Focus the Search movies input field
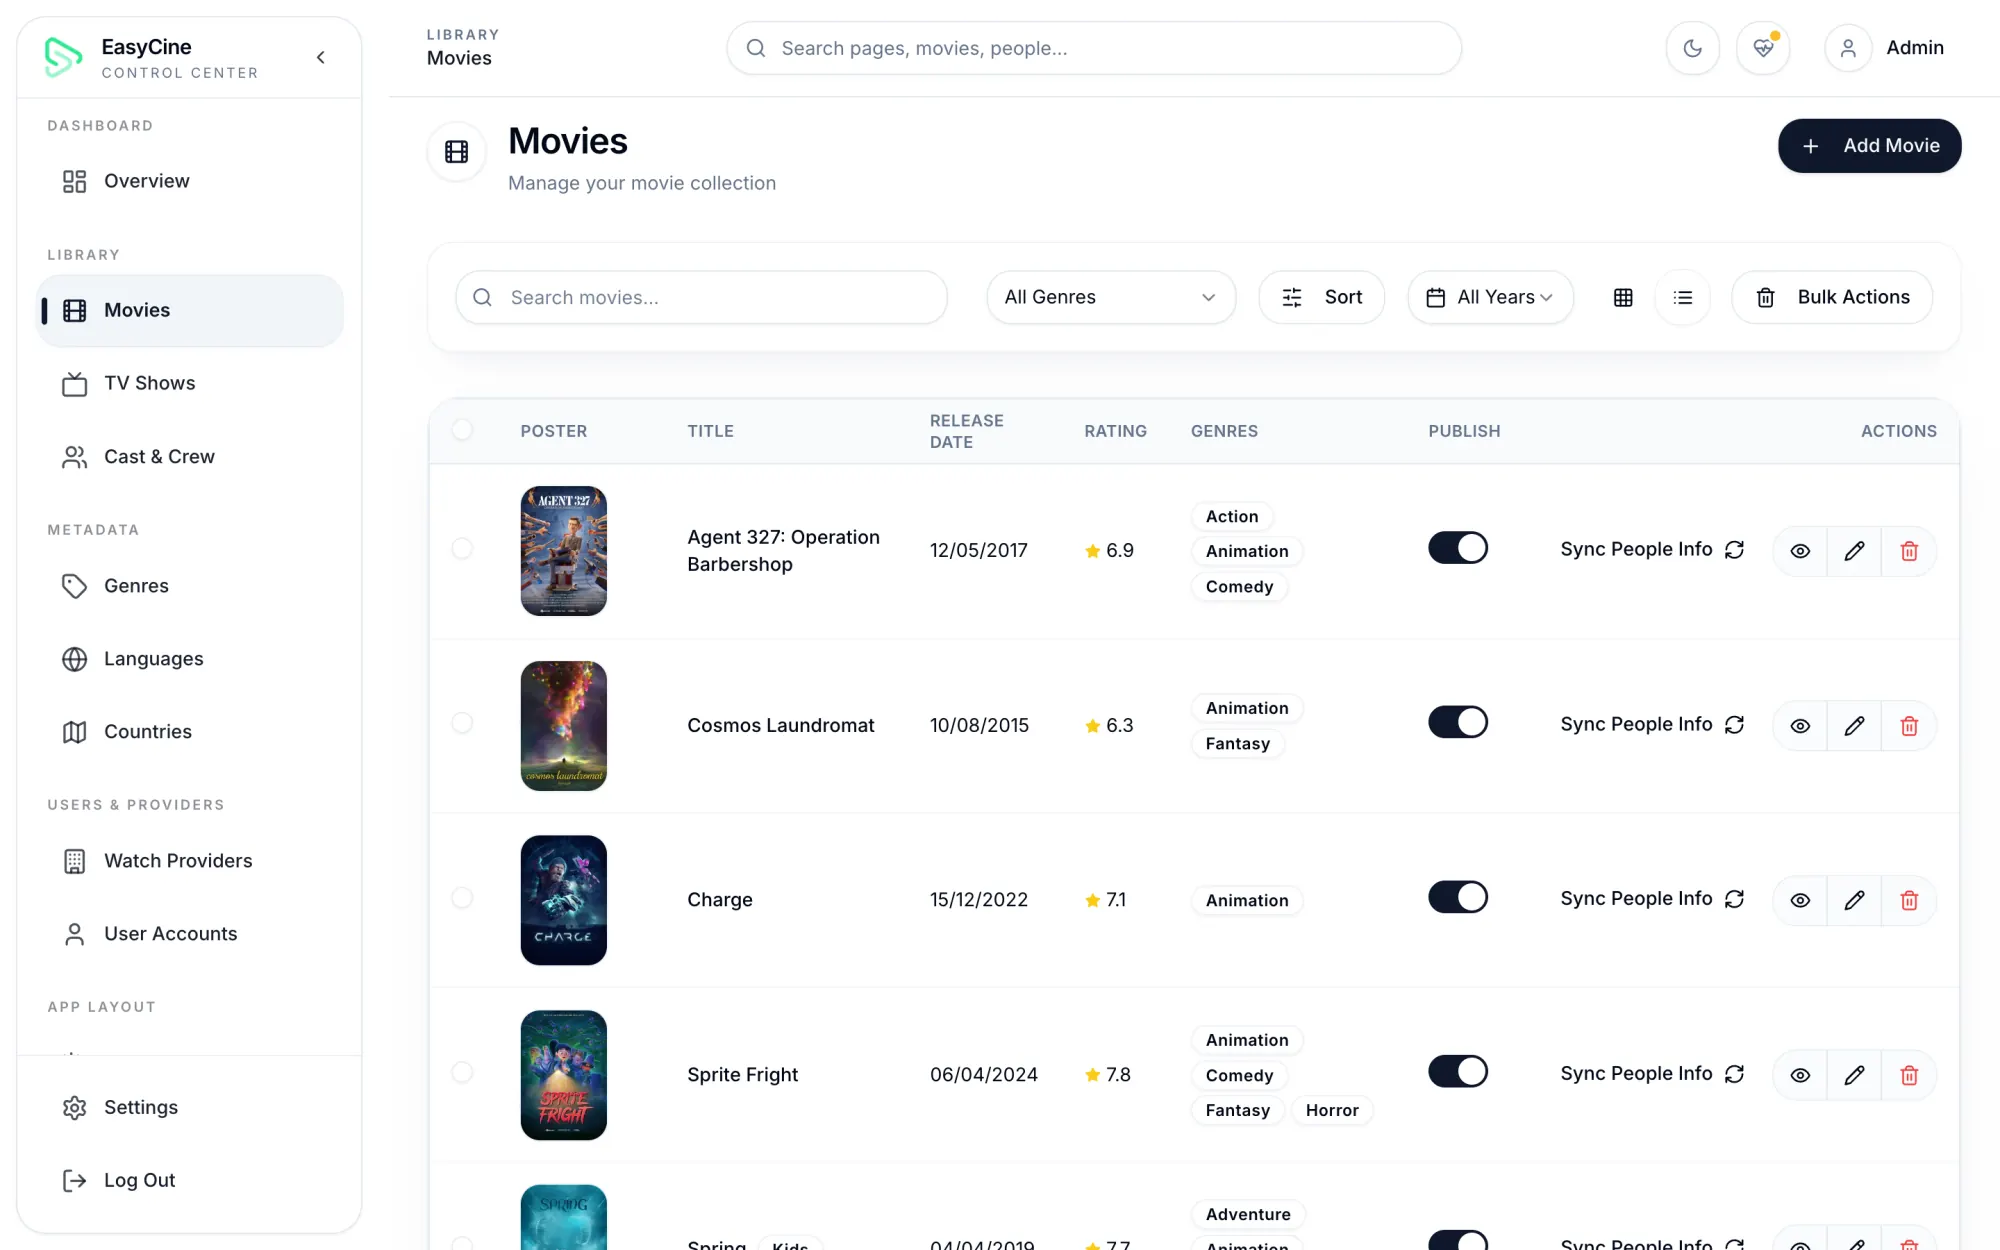The height and width of the screenshot is (1250, 2000). coord(701,297)
